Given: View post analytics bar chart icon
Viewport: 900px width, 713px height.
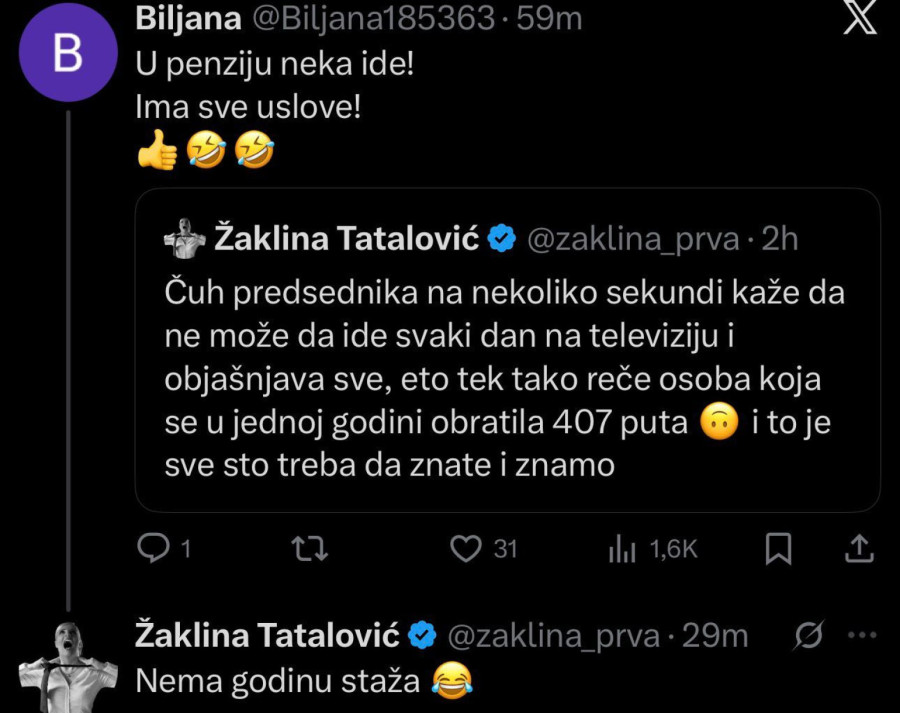Looking at the screenshot, I should (622, 548).
